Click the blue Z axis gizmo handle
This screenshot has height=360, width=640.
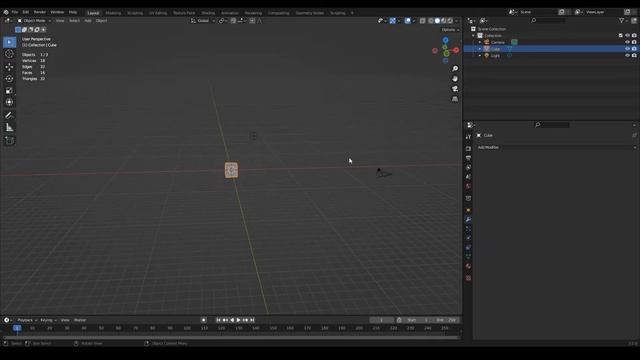coord(445,40)
